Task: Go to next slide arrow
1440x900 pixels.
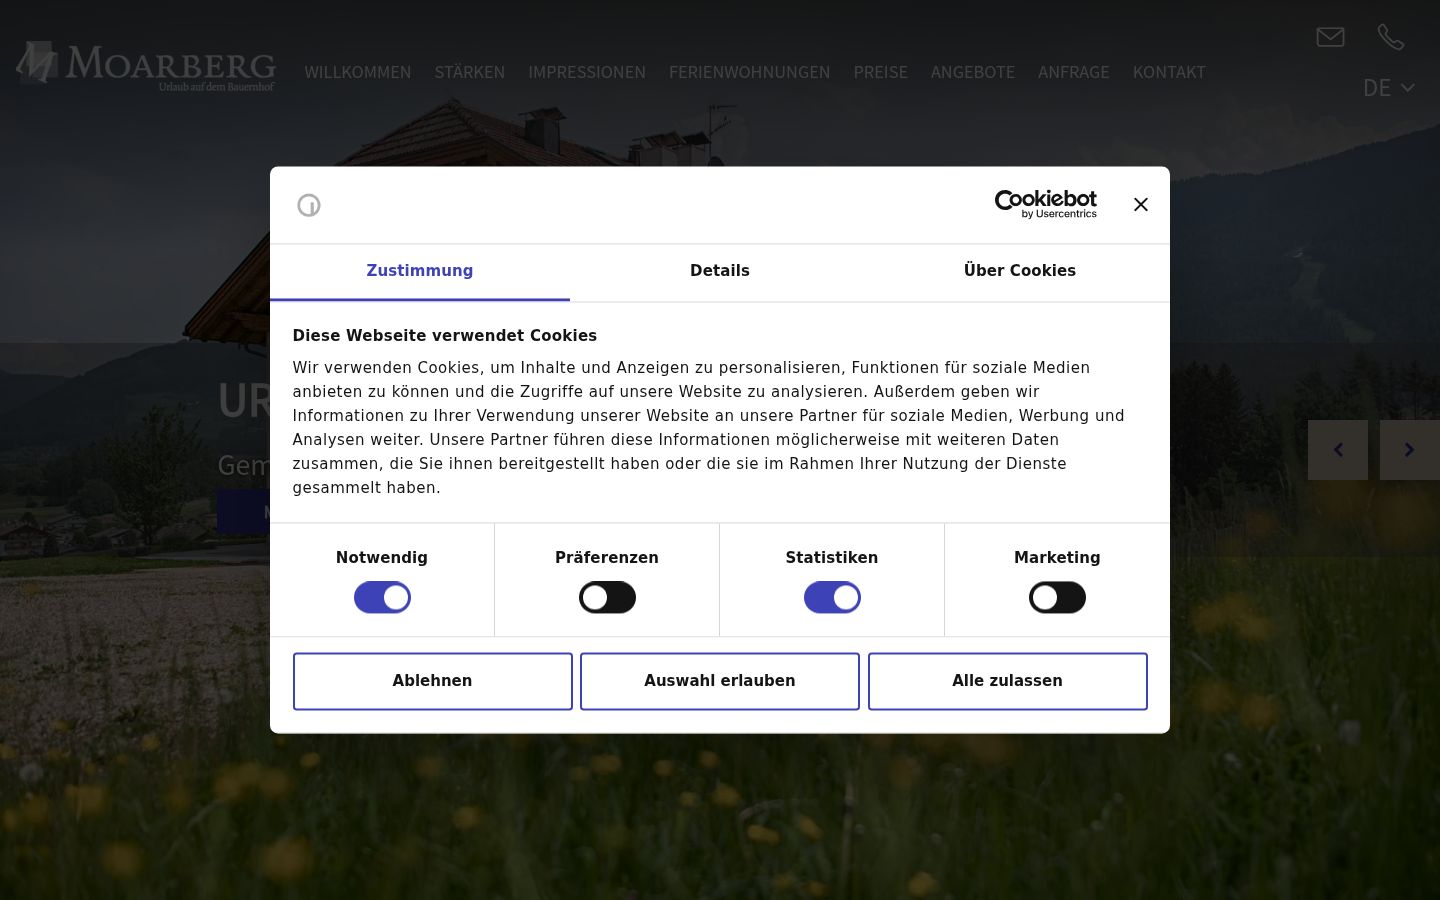Action: point(1410,450)
